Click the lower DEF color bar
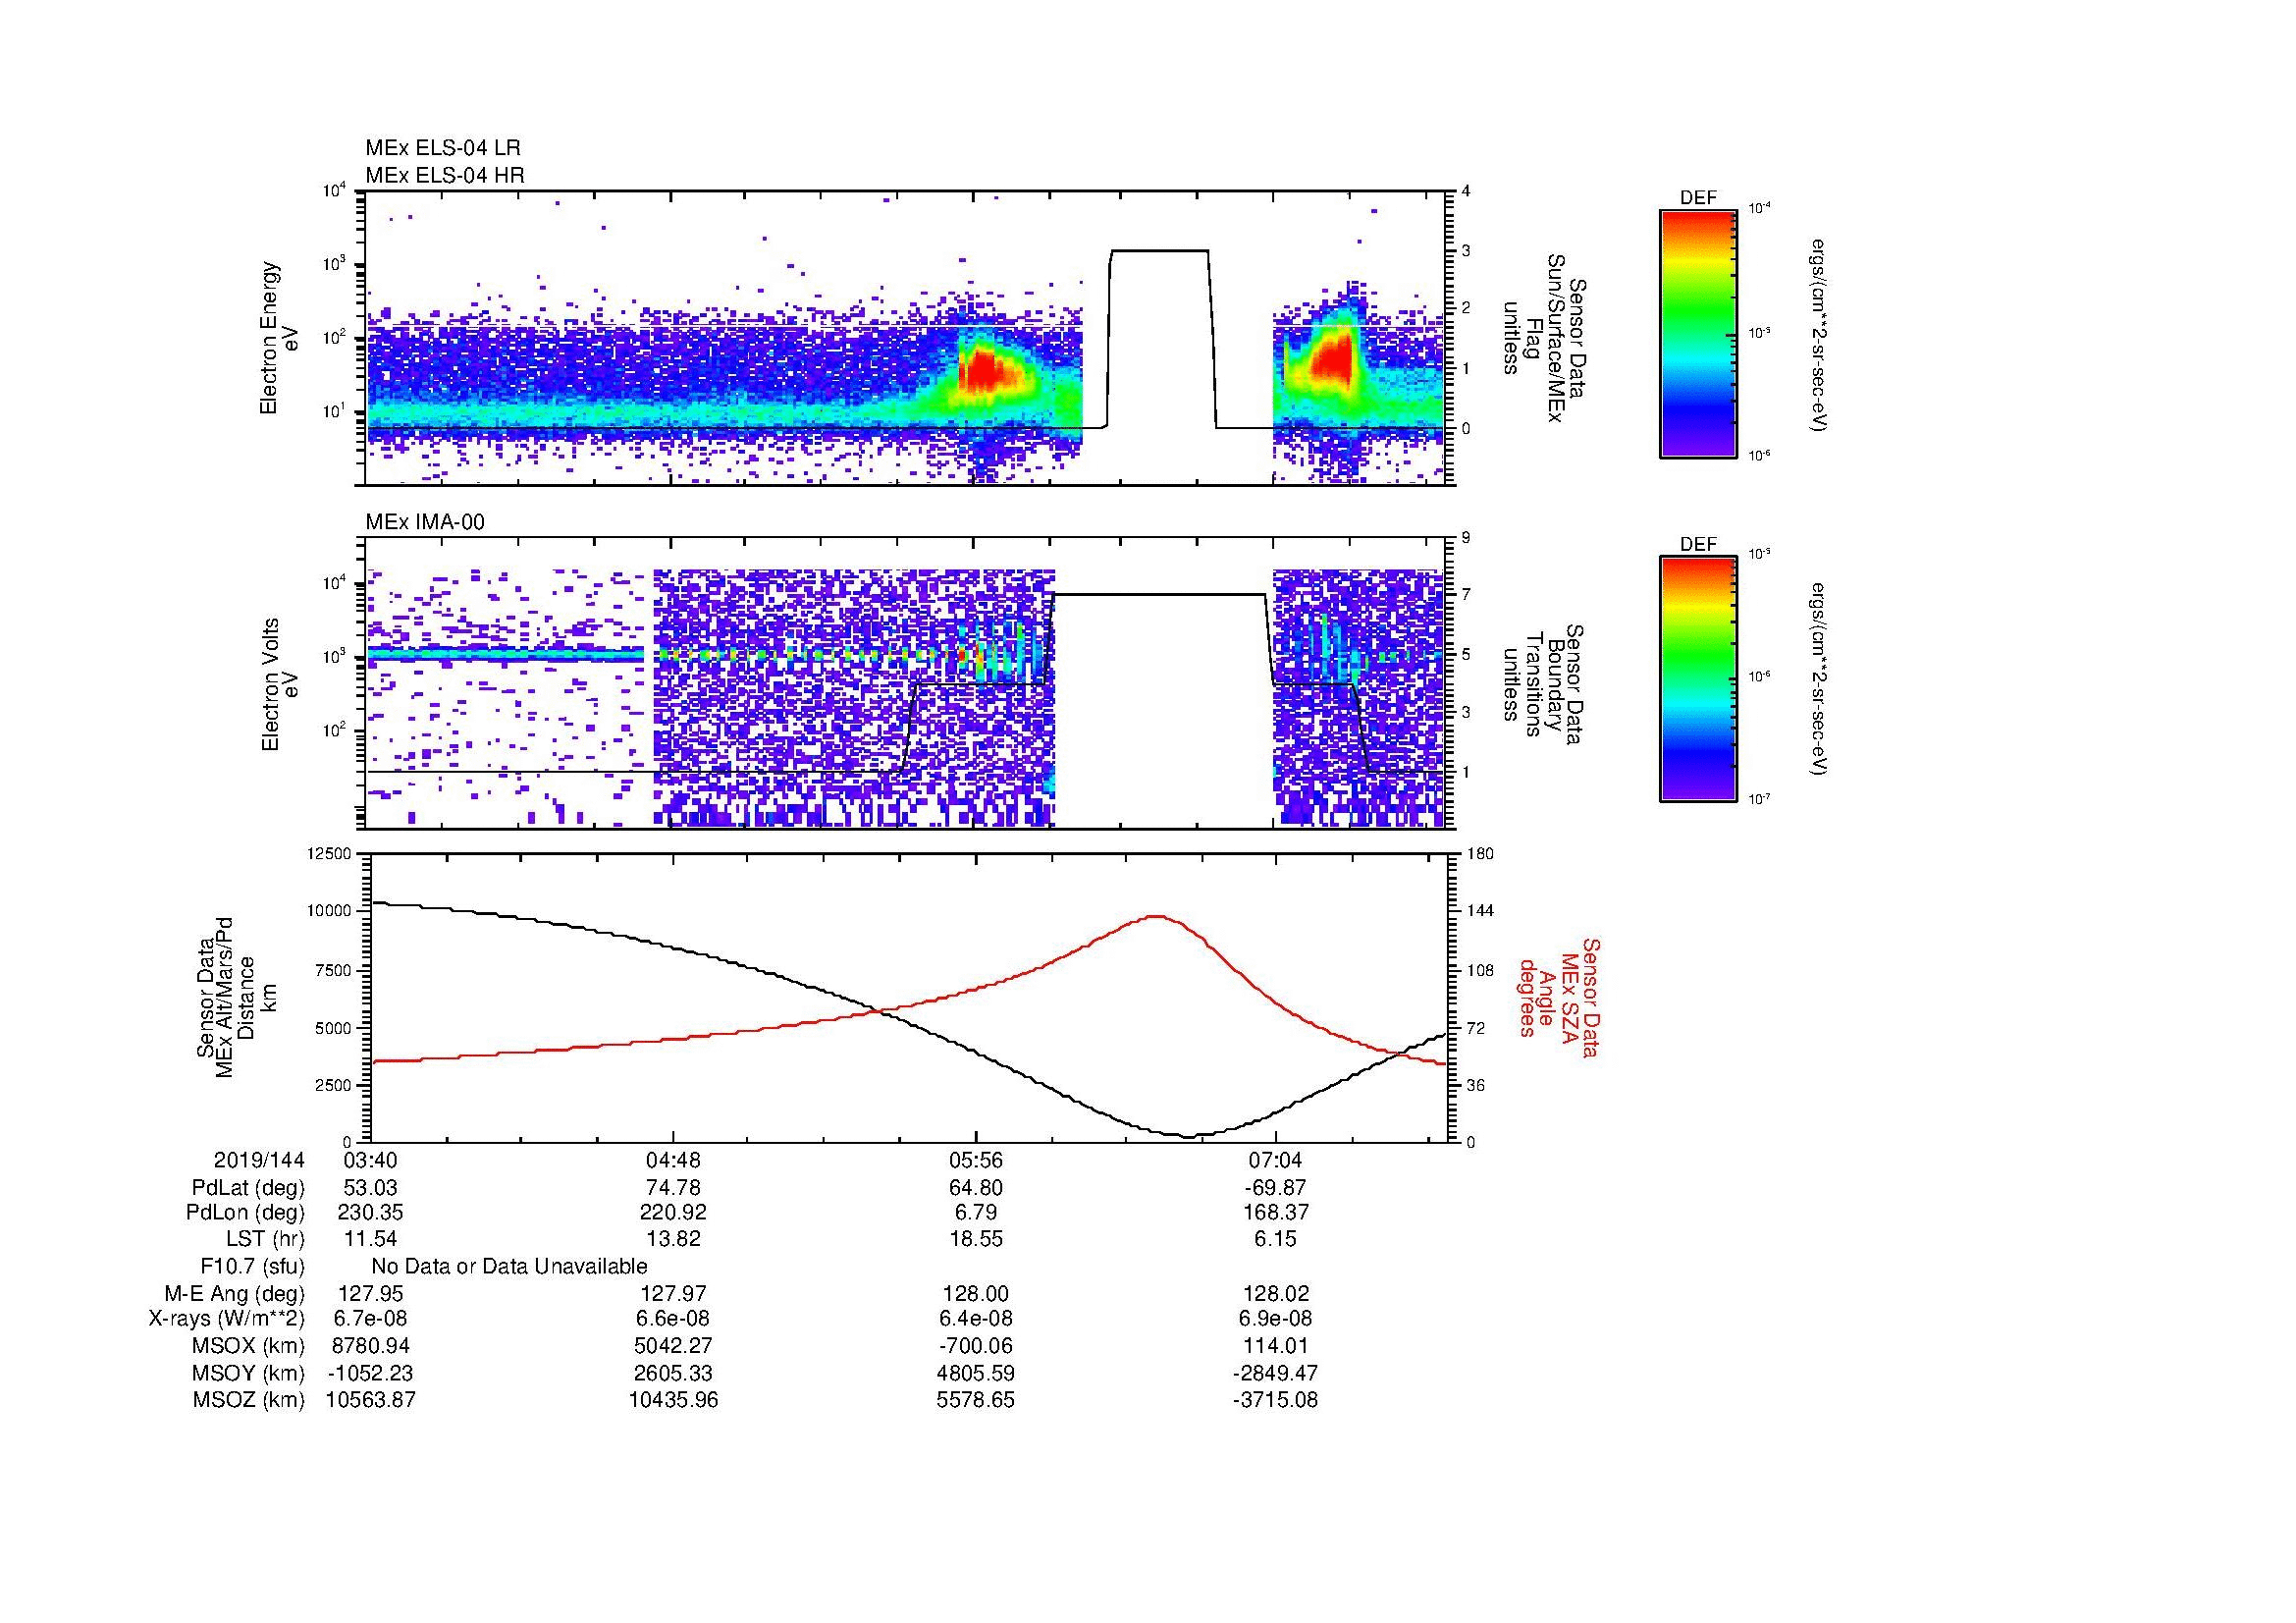Screen dimensions: 2296x1623 pyautogui.click(x=1698, y=679)
